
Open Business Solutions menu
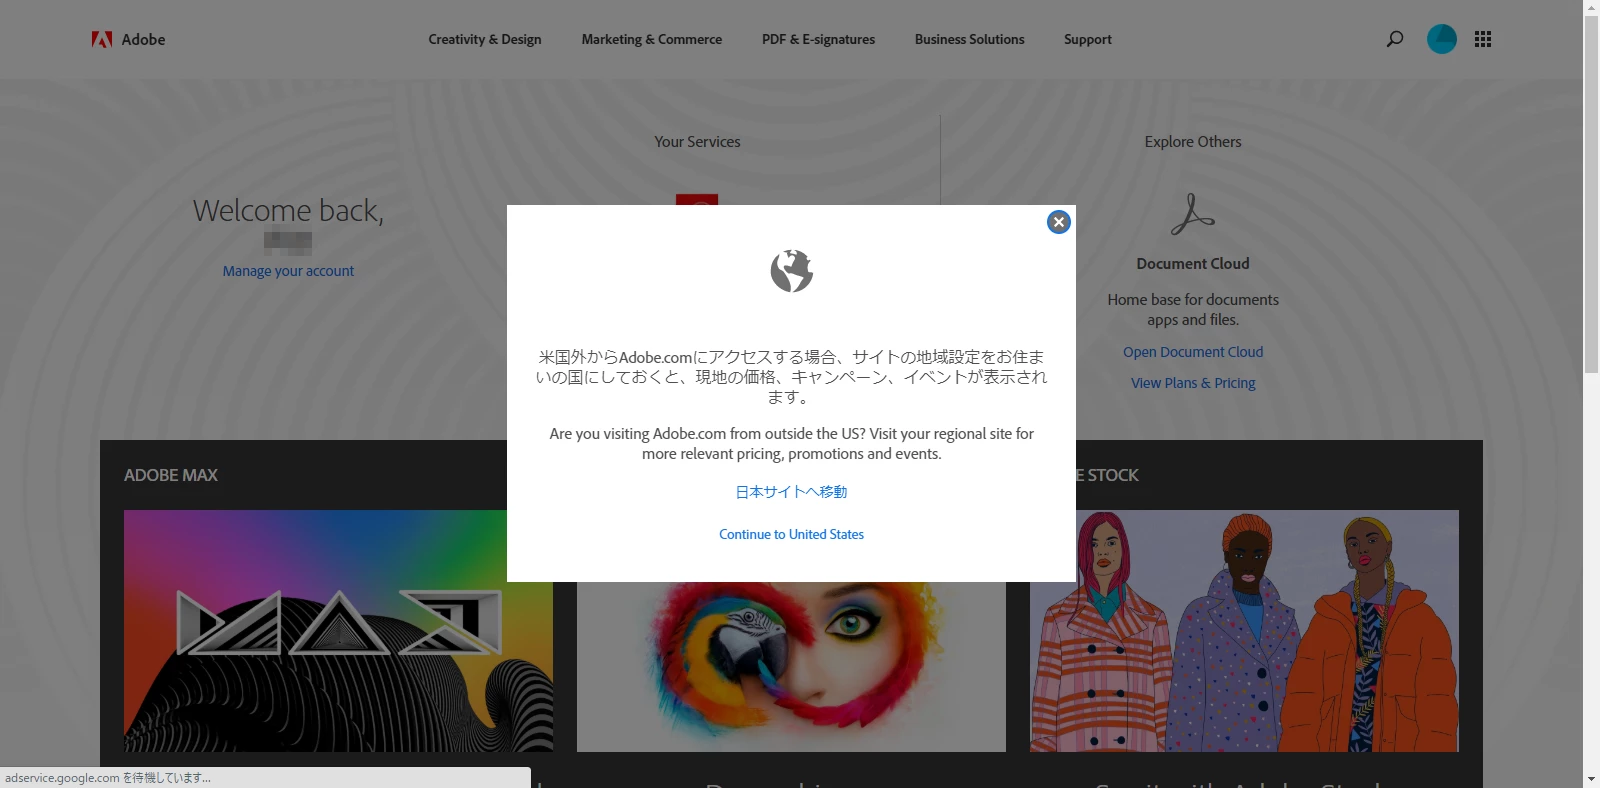pos(969,39)
